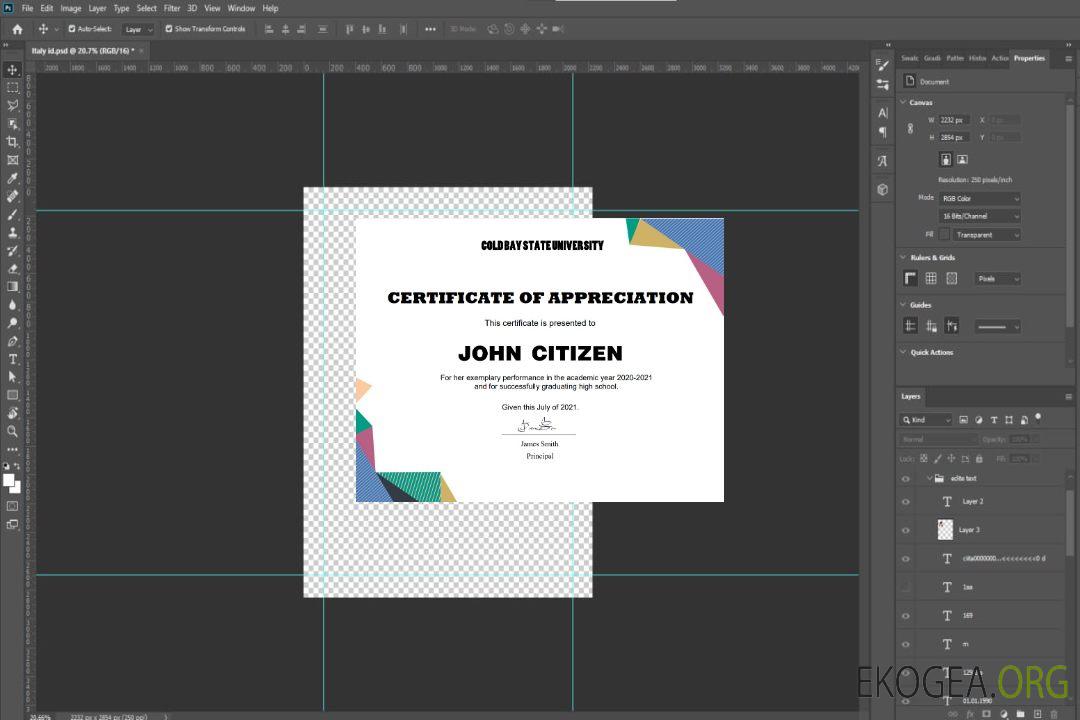
Task: Click the foreground color swatch
Action: coord(9,481)
